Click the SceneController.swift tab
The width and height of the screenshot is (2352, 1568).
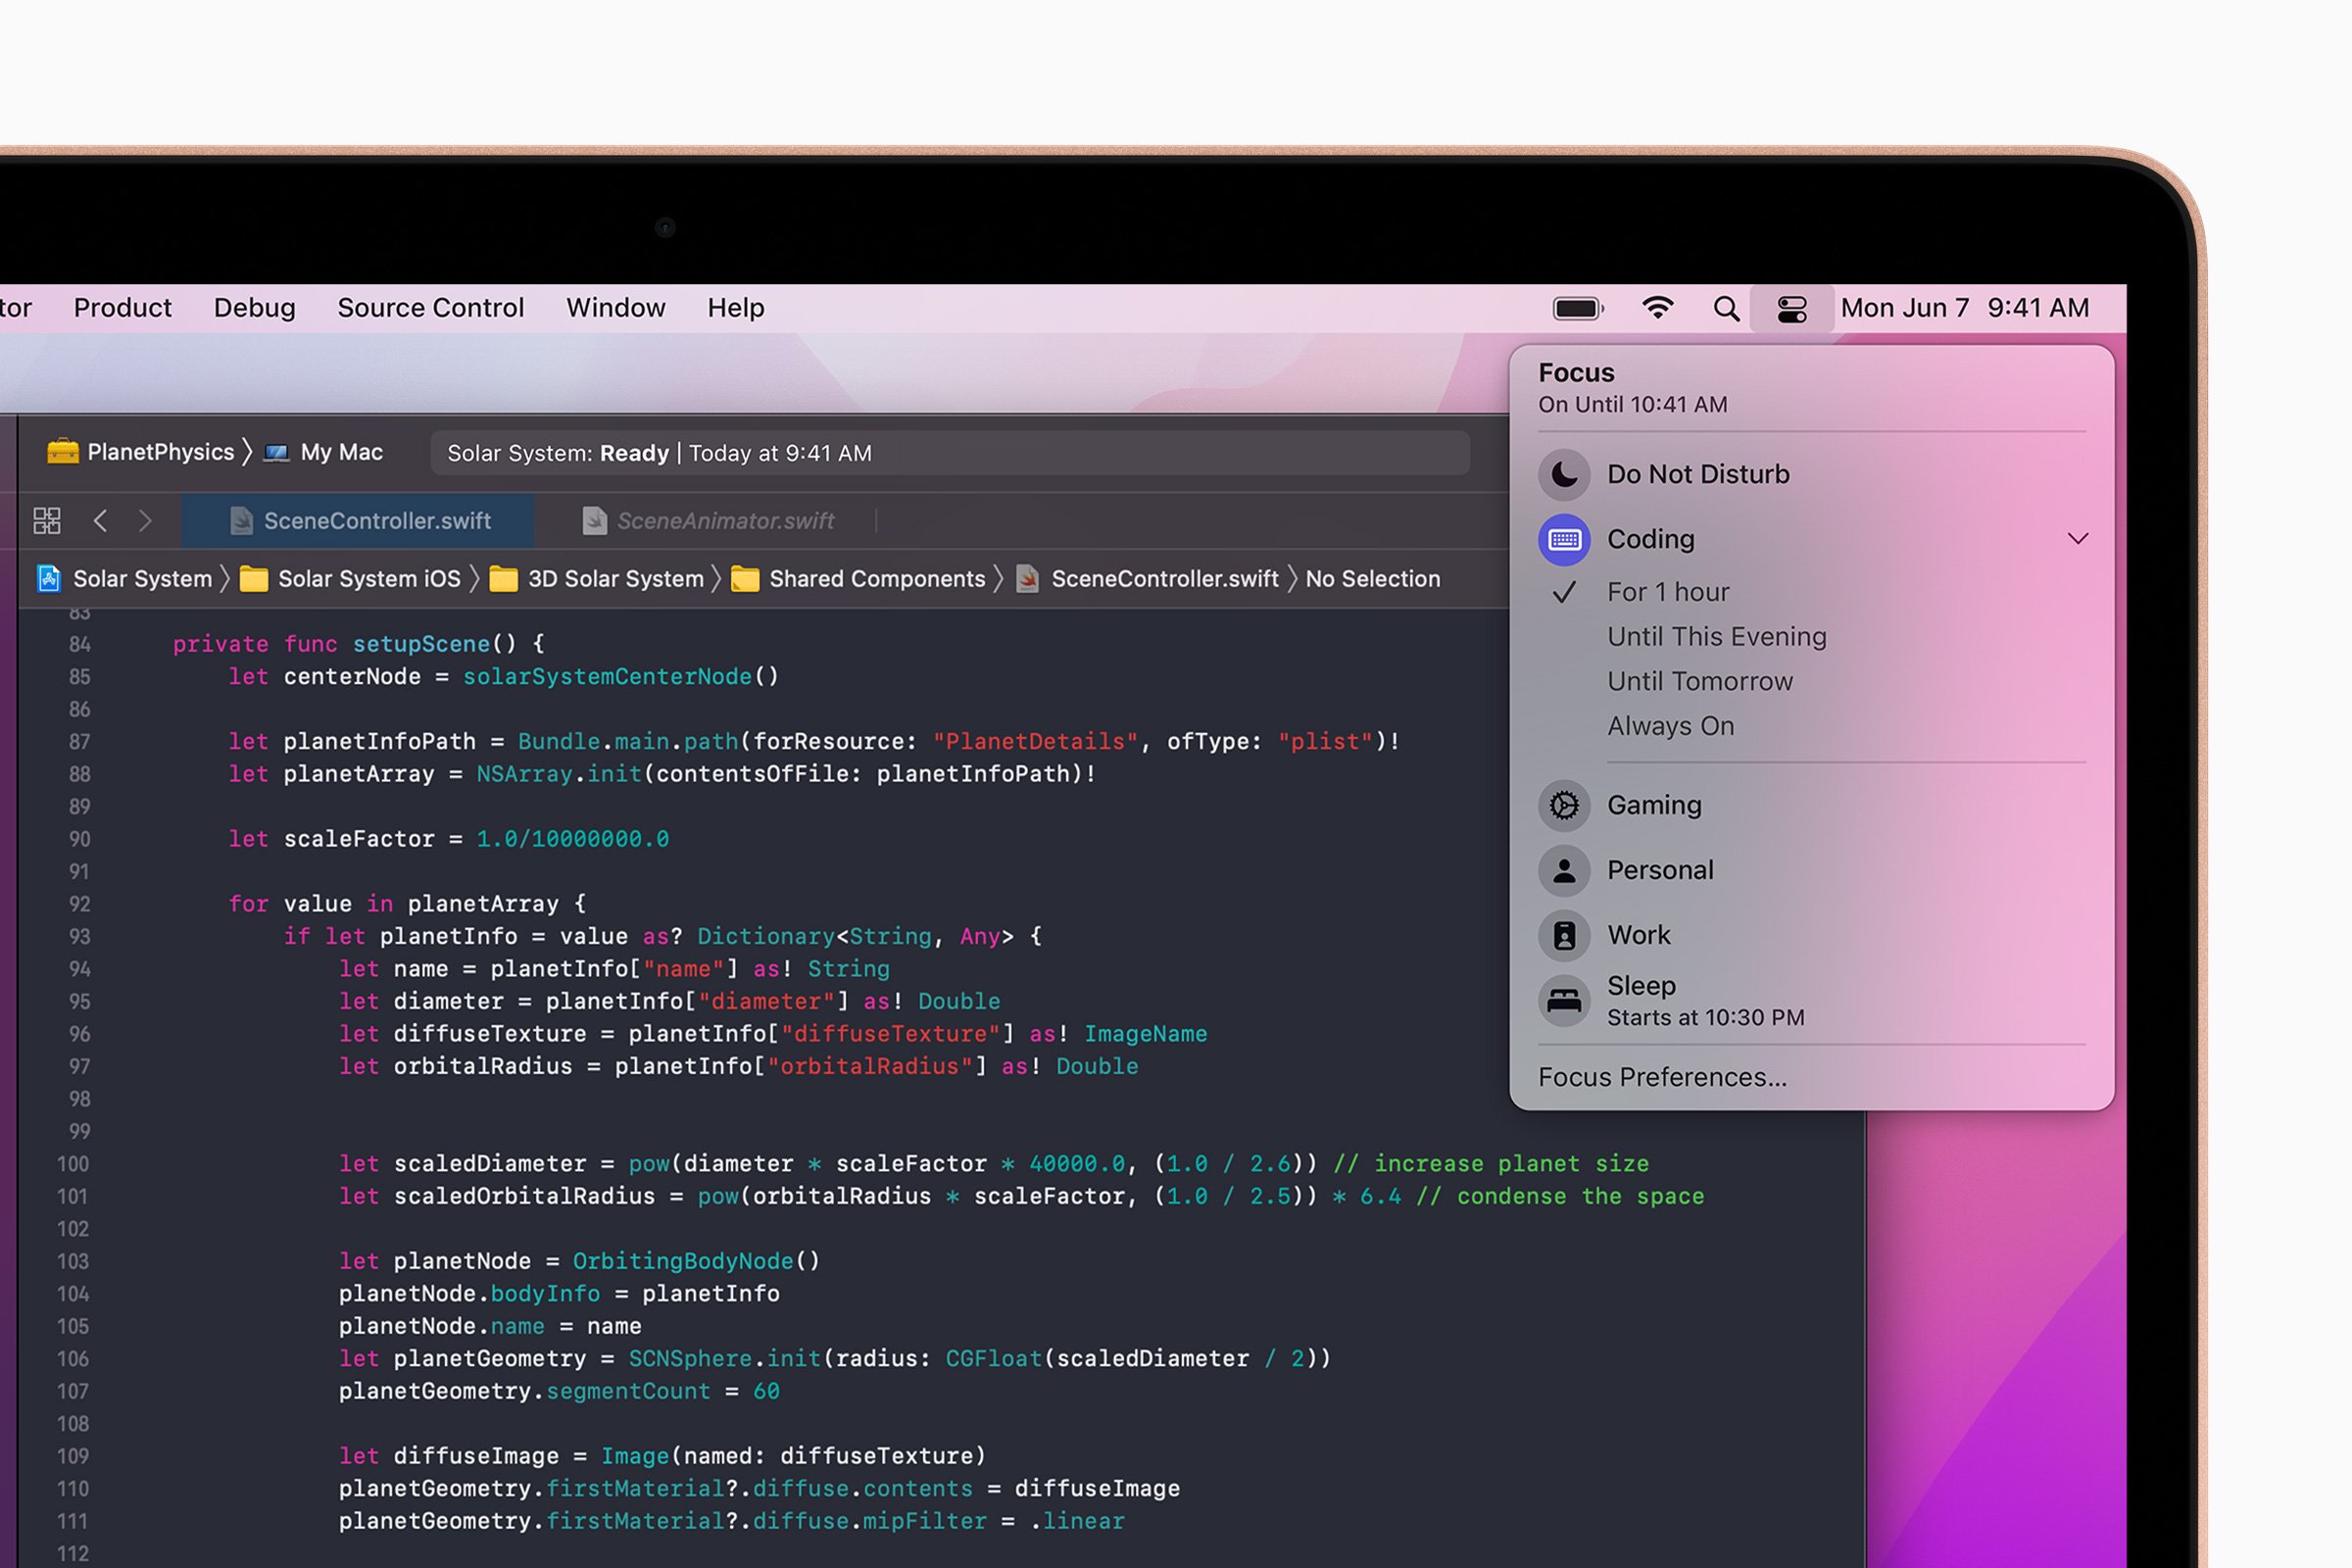tap(369, 518)
